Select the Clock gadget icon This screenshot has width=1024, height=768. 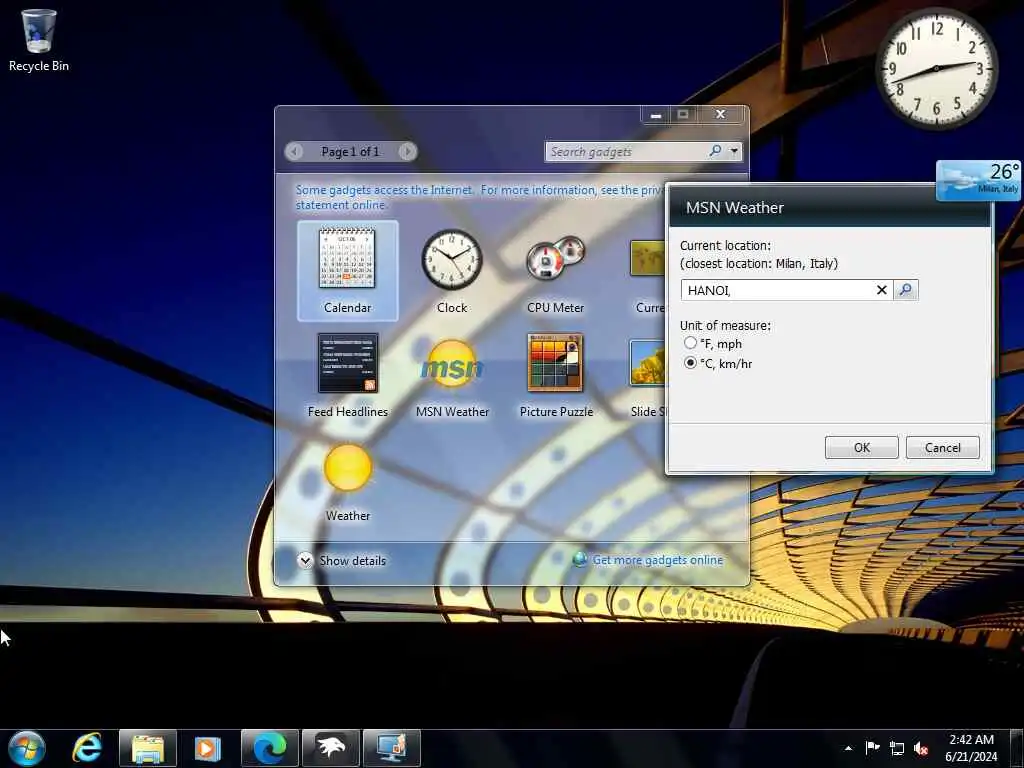click(452, 259)
